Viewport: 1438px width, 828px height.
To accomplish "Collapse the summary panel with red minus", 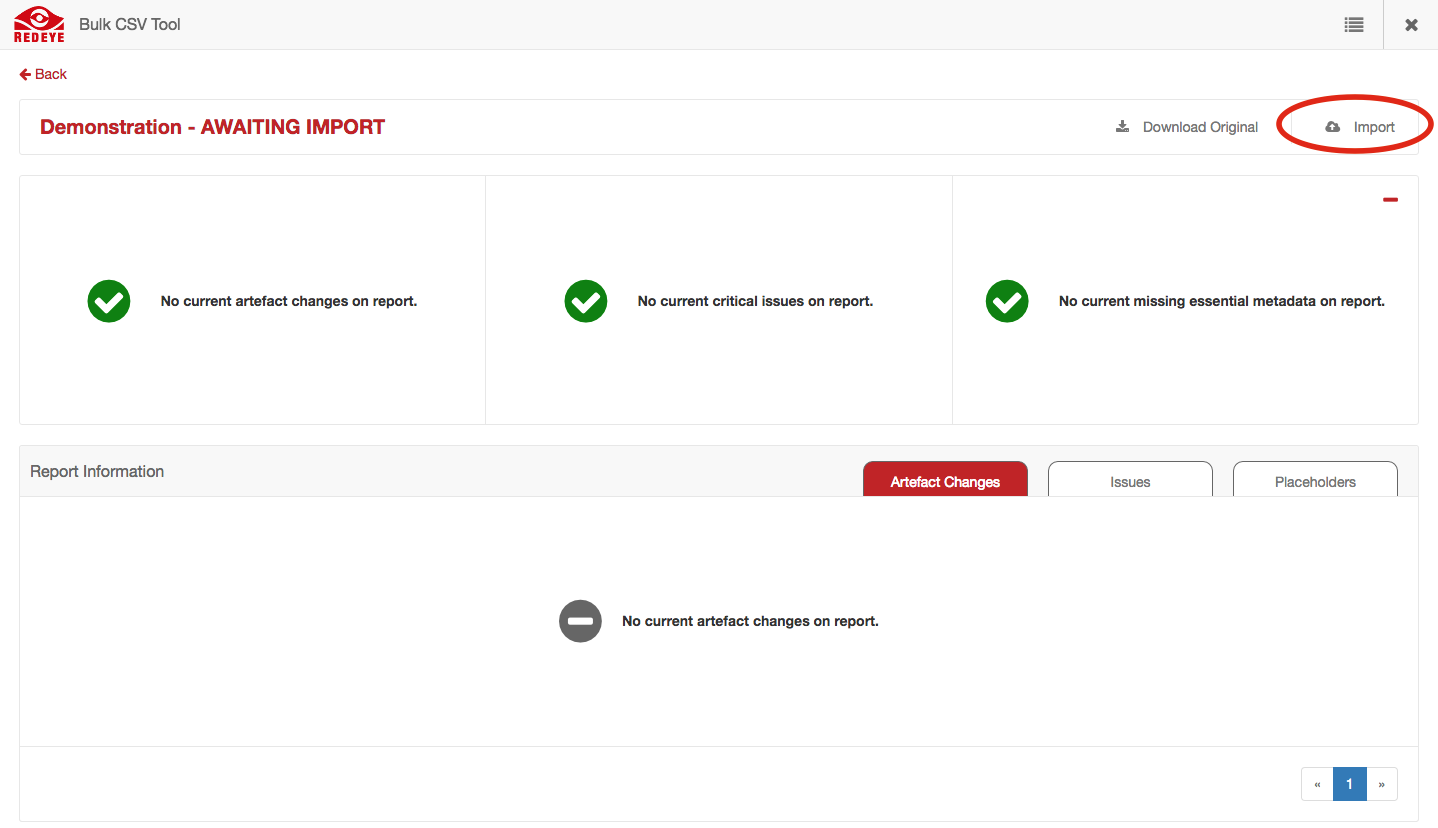I will [x=1390, y=200].
